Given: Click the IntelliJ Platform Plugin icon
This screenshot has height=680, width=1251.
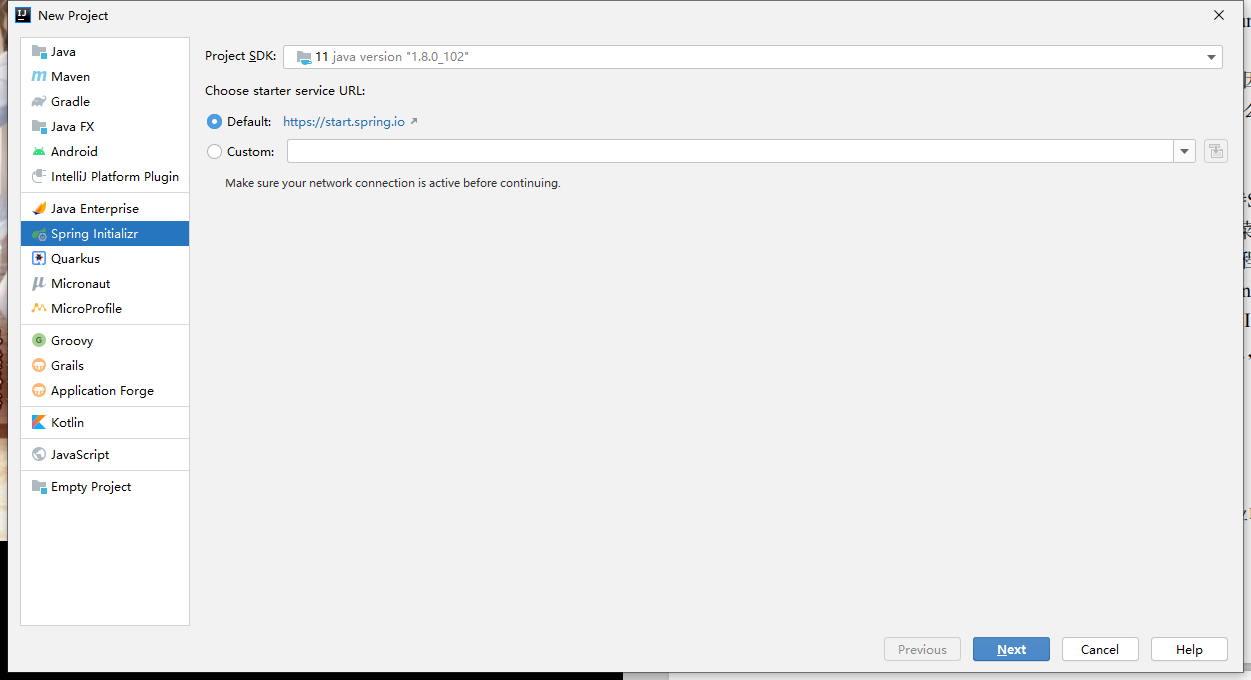Looking at the screenshot, I should pyautogui.click(x=39, y=177).
